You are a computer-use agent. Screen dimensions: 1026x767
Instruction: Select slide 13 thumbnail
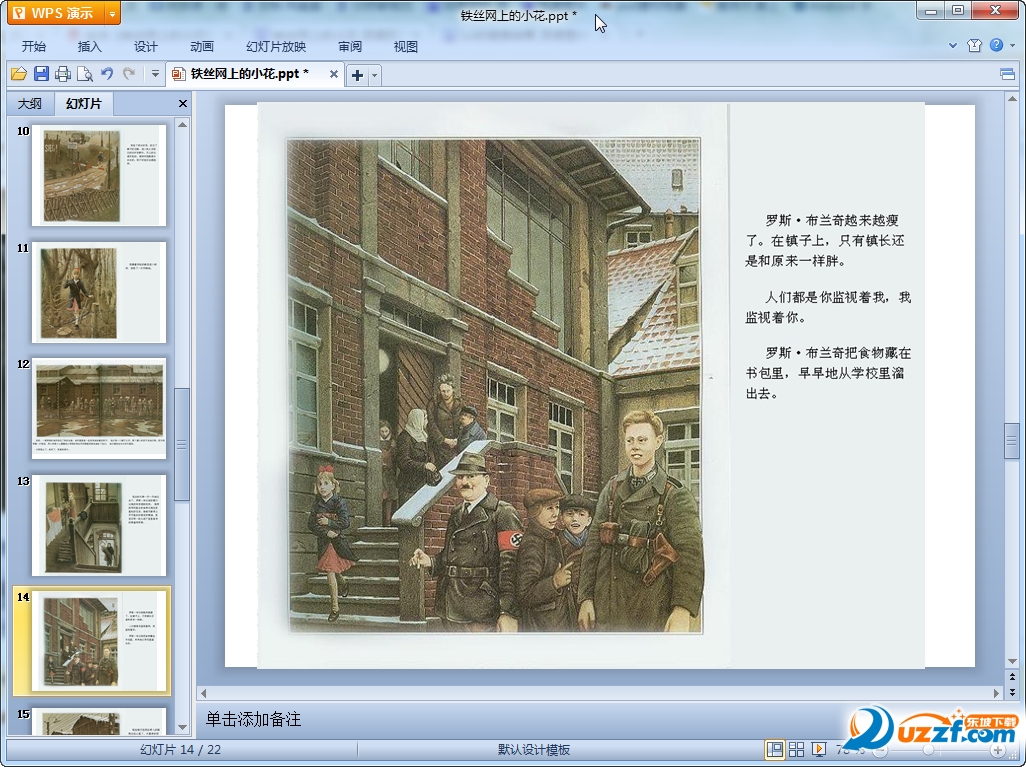click(x=99, y=526)
